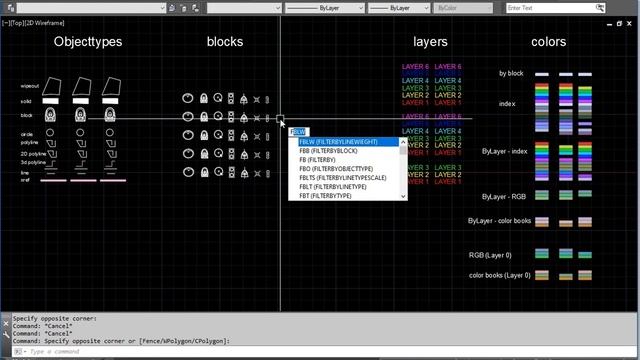Open command line customize wrench icon
This screenshot has width=640, height=360.
(6, 335)
